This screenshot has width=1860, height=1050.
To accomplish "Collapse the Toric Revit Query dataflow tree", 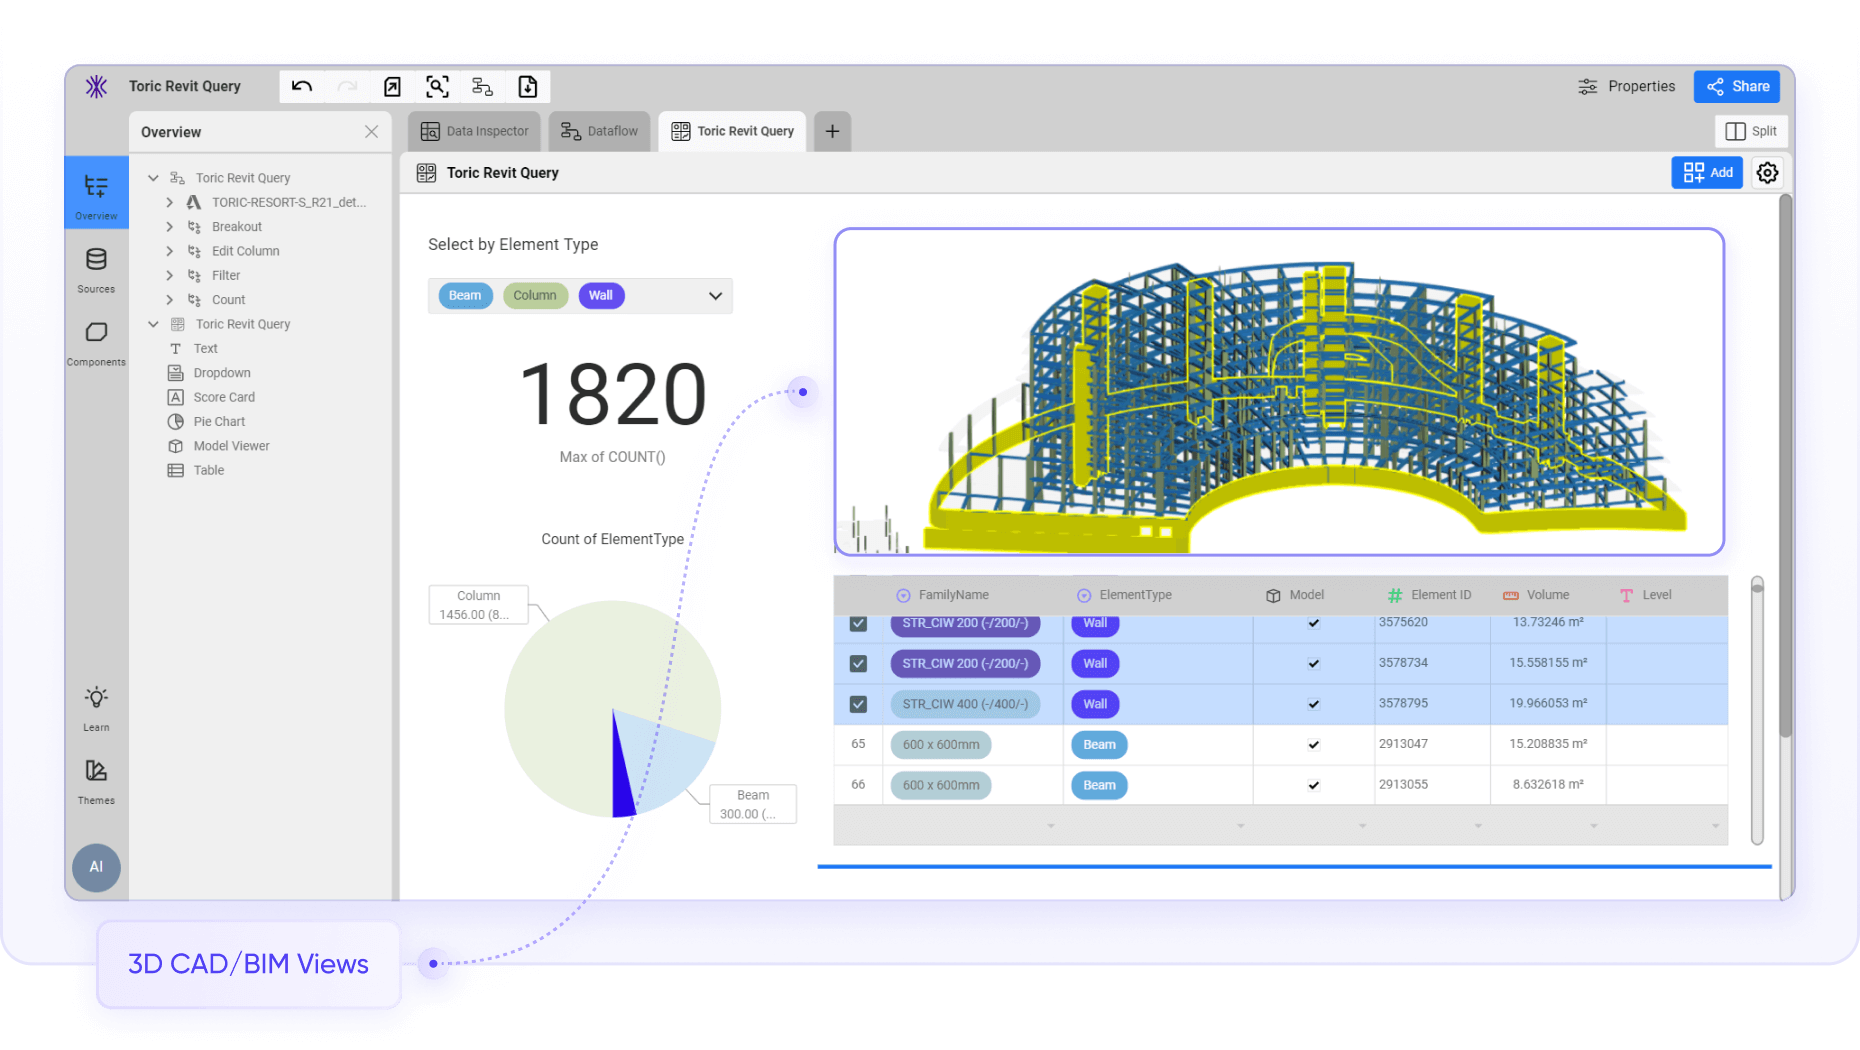I will (153, 177).
